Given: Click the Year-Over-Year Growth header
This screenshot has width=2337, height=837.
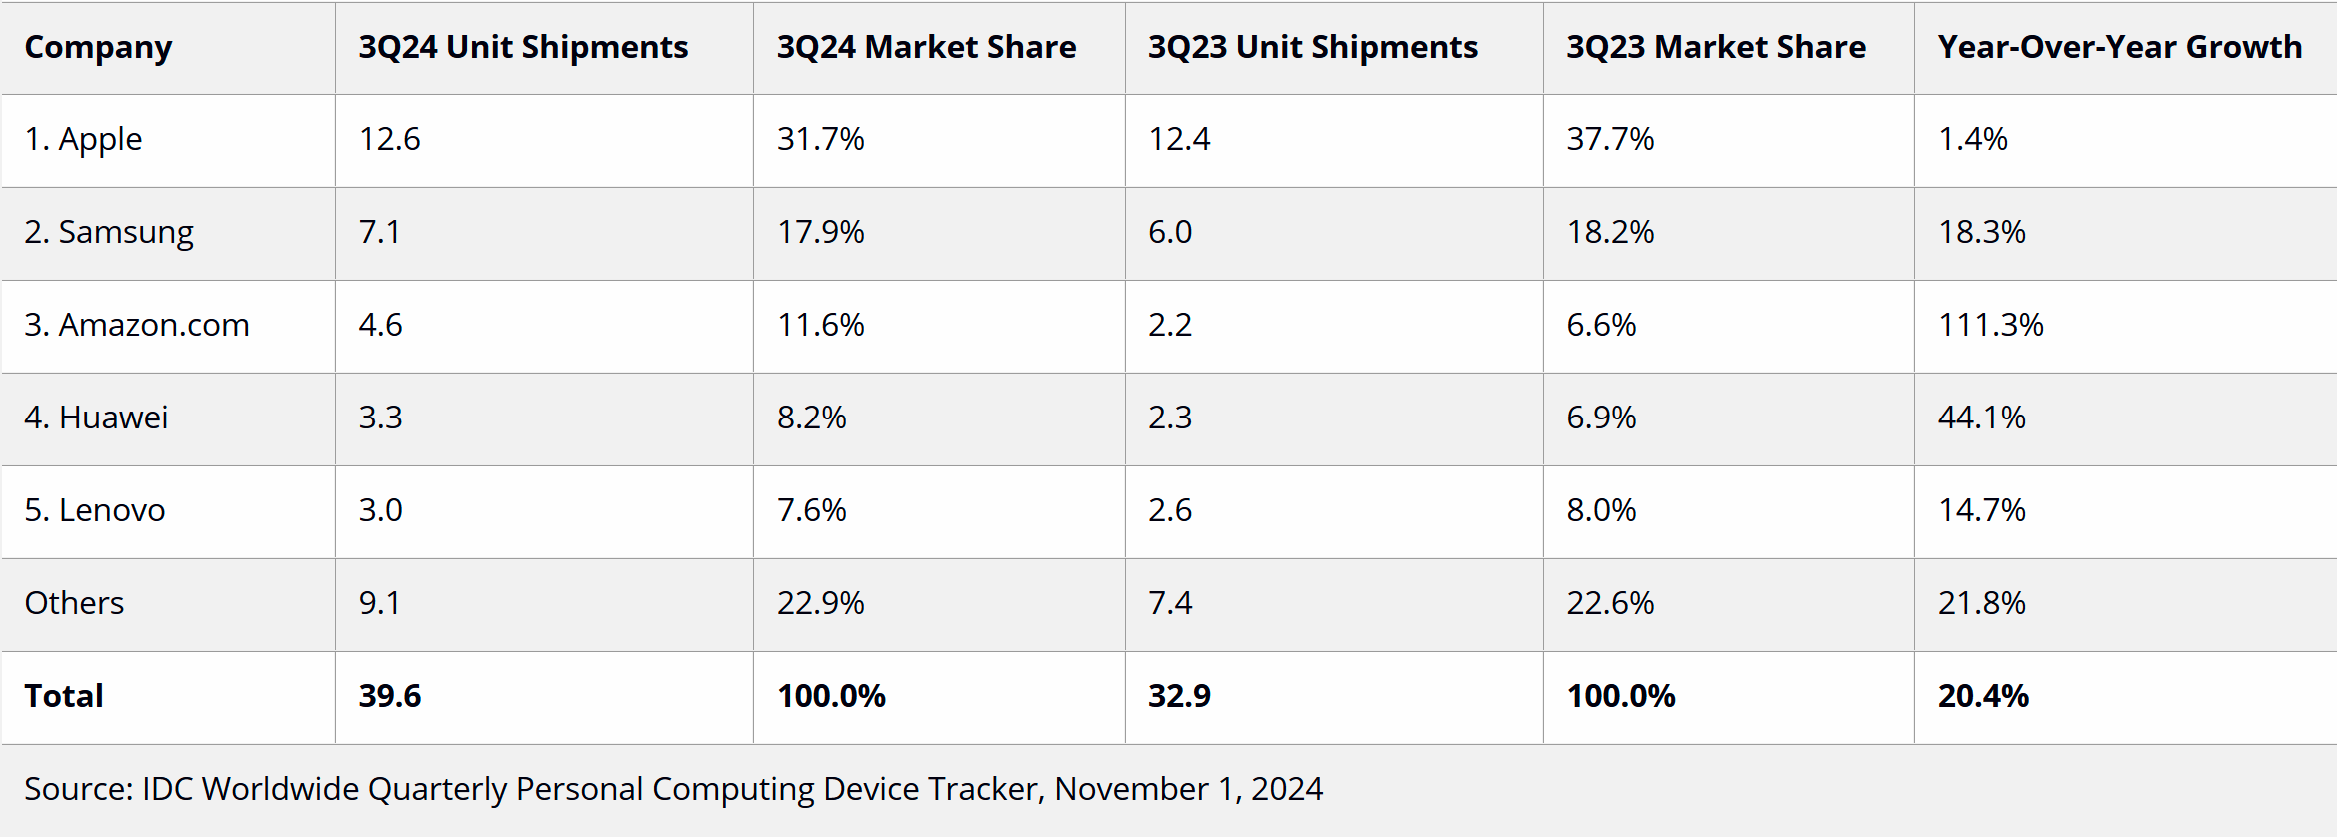Looking at the screenshot, I should click(x=2119, y=47).
